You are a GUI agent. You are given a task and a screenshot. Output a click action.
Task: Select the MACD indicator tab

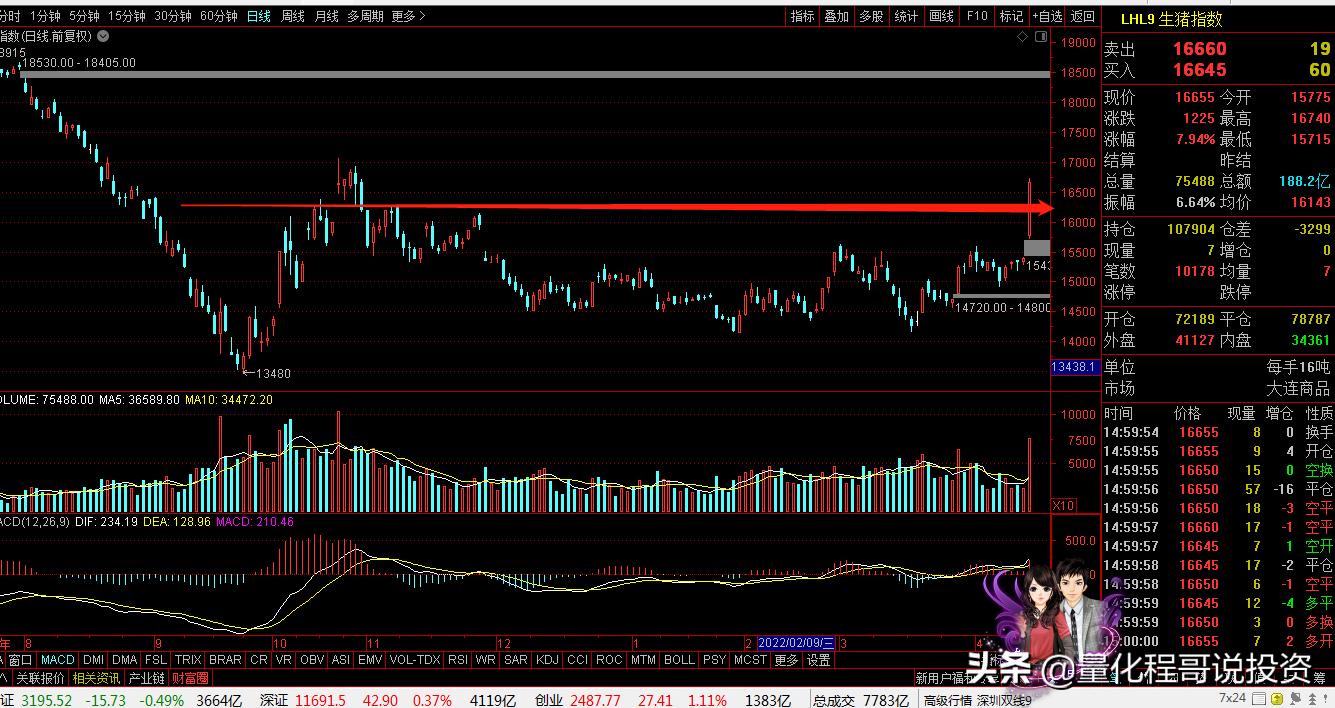tap(57, 659)
